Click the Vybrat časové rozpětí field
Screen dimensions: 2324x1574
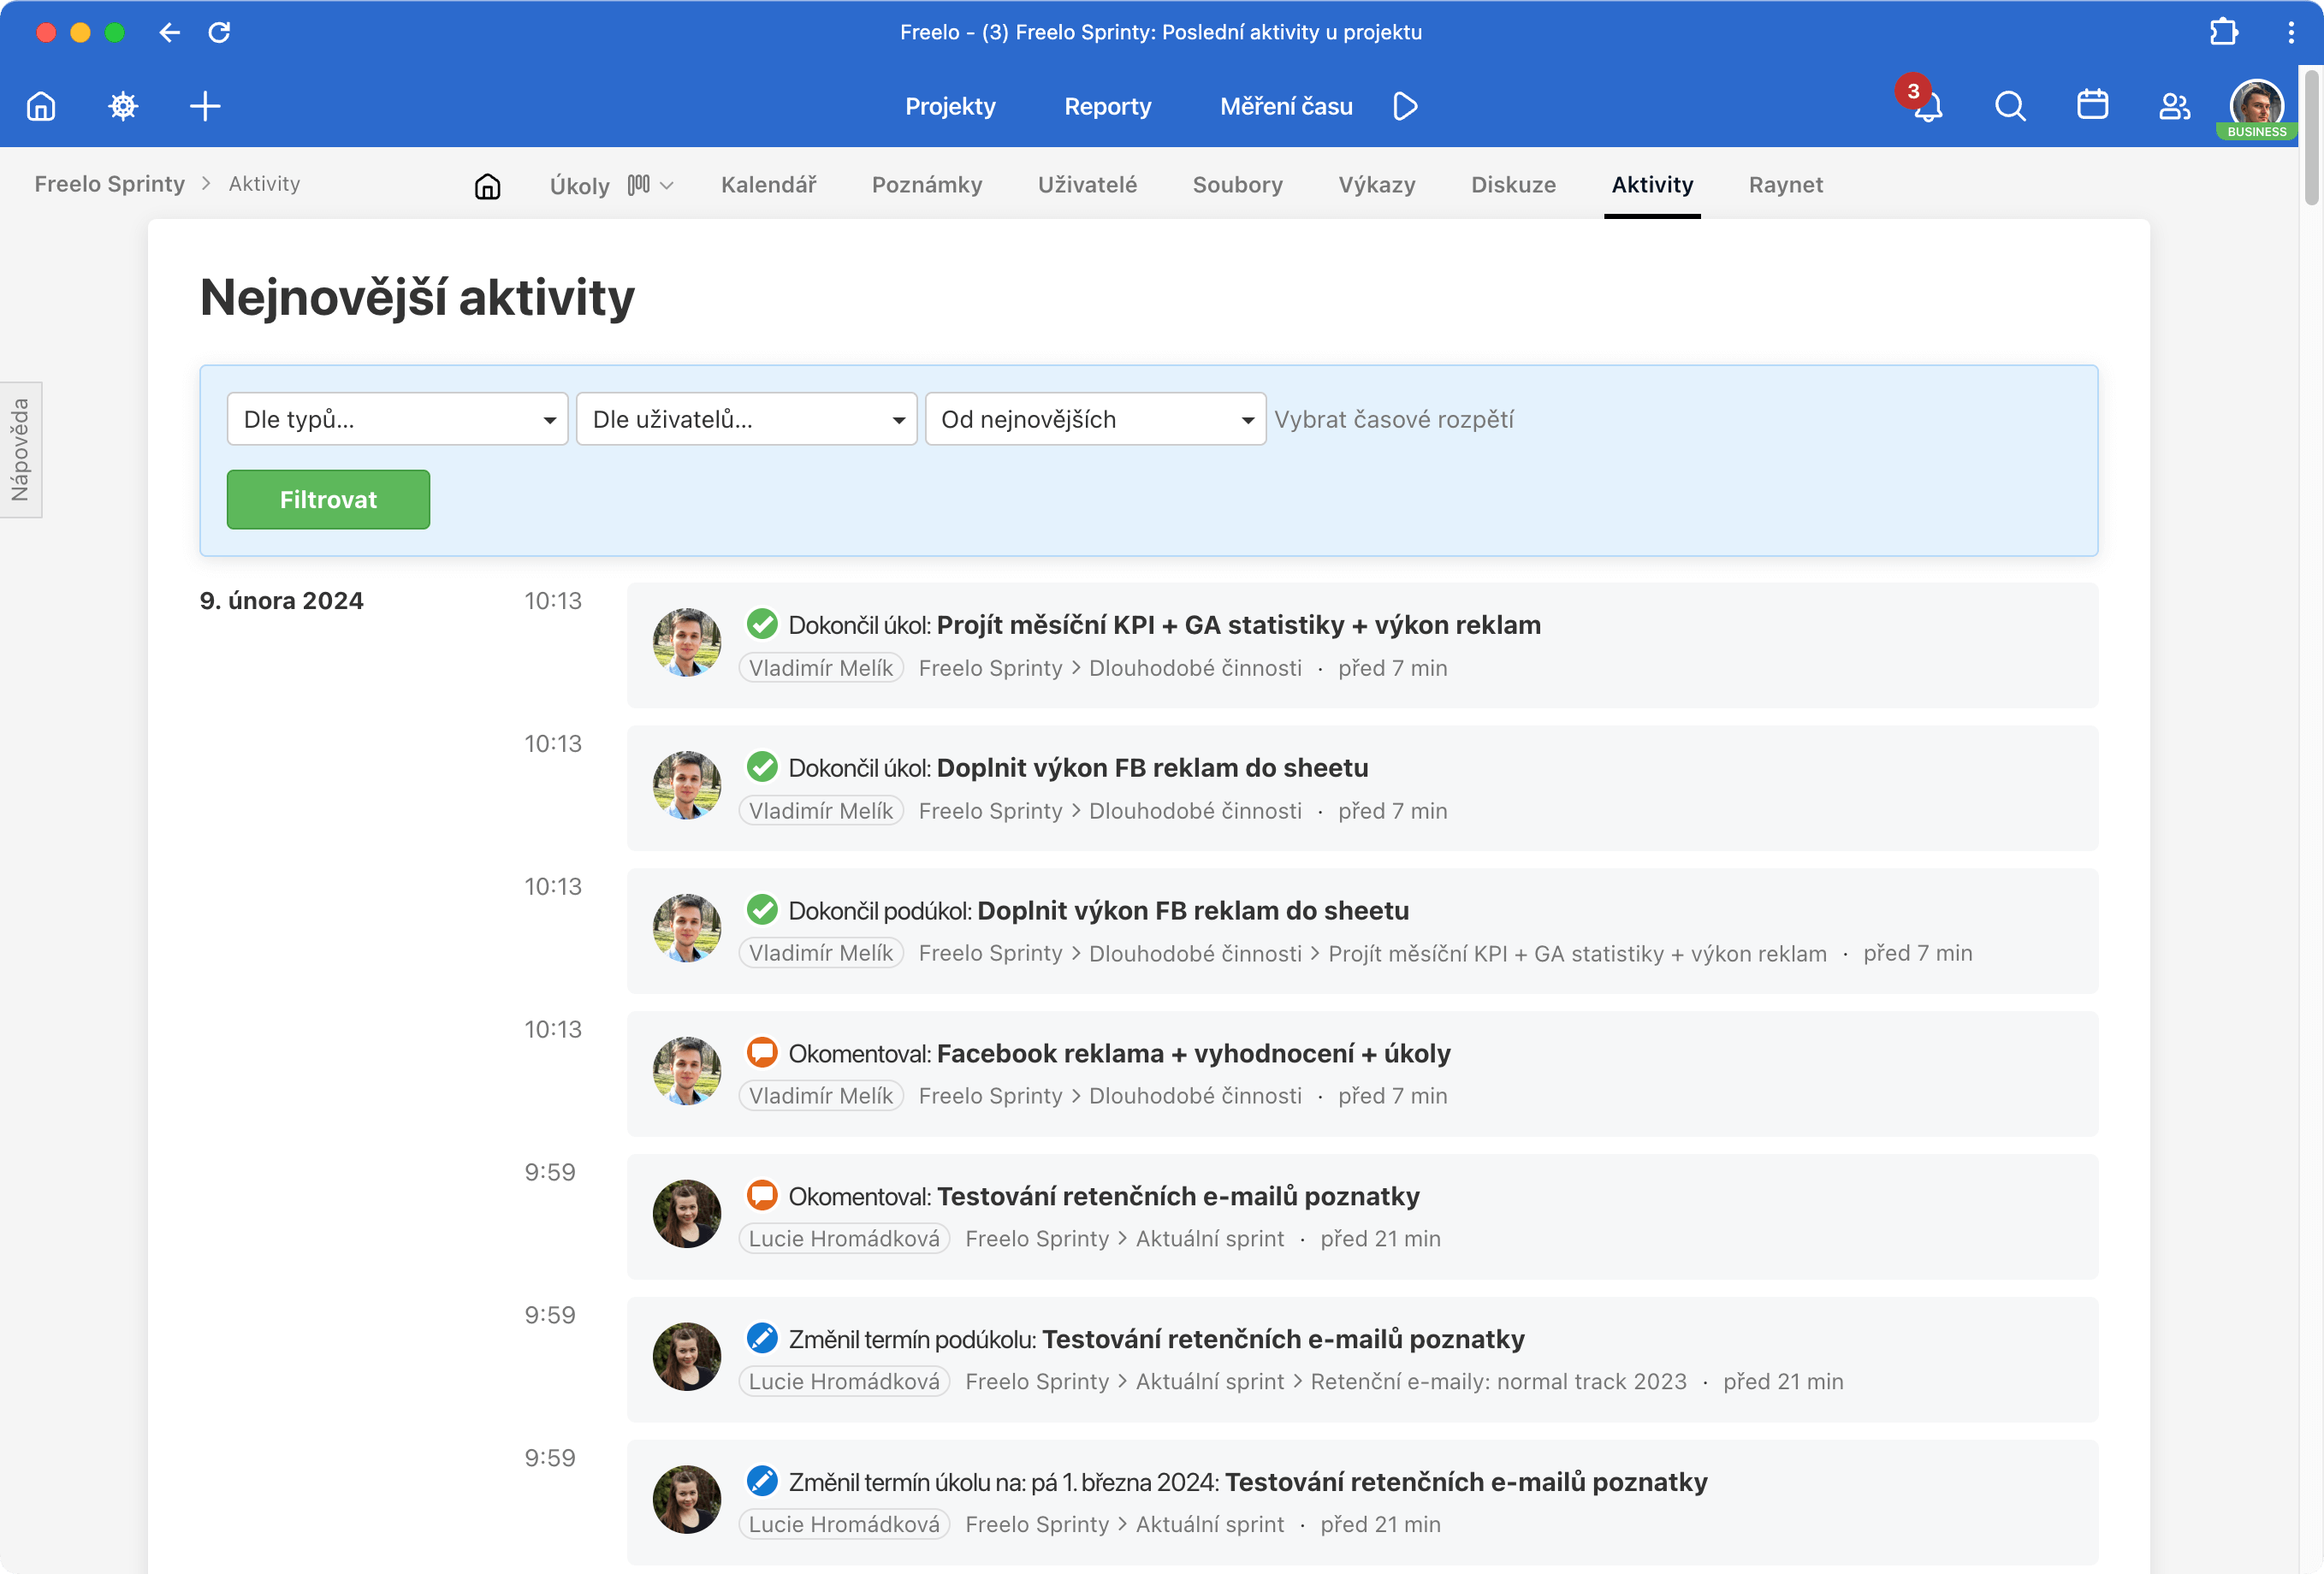click(x=1393, y=419)
